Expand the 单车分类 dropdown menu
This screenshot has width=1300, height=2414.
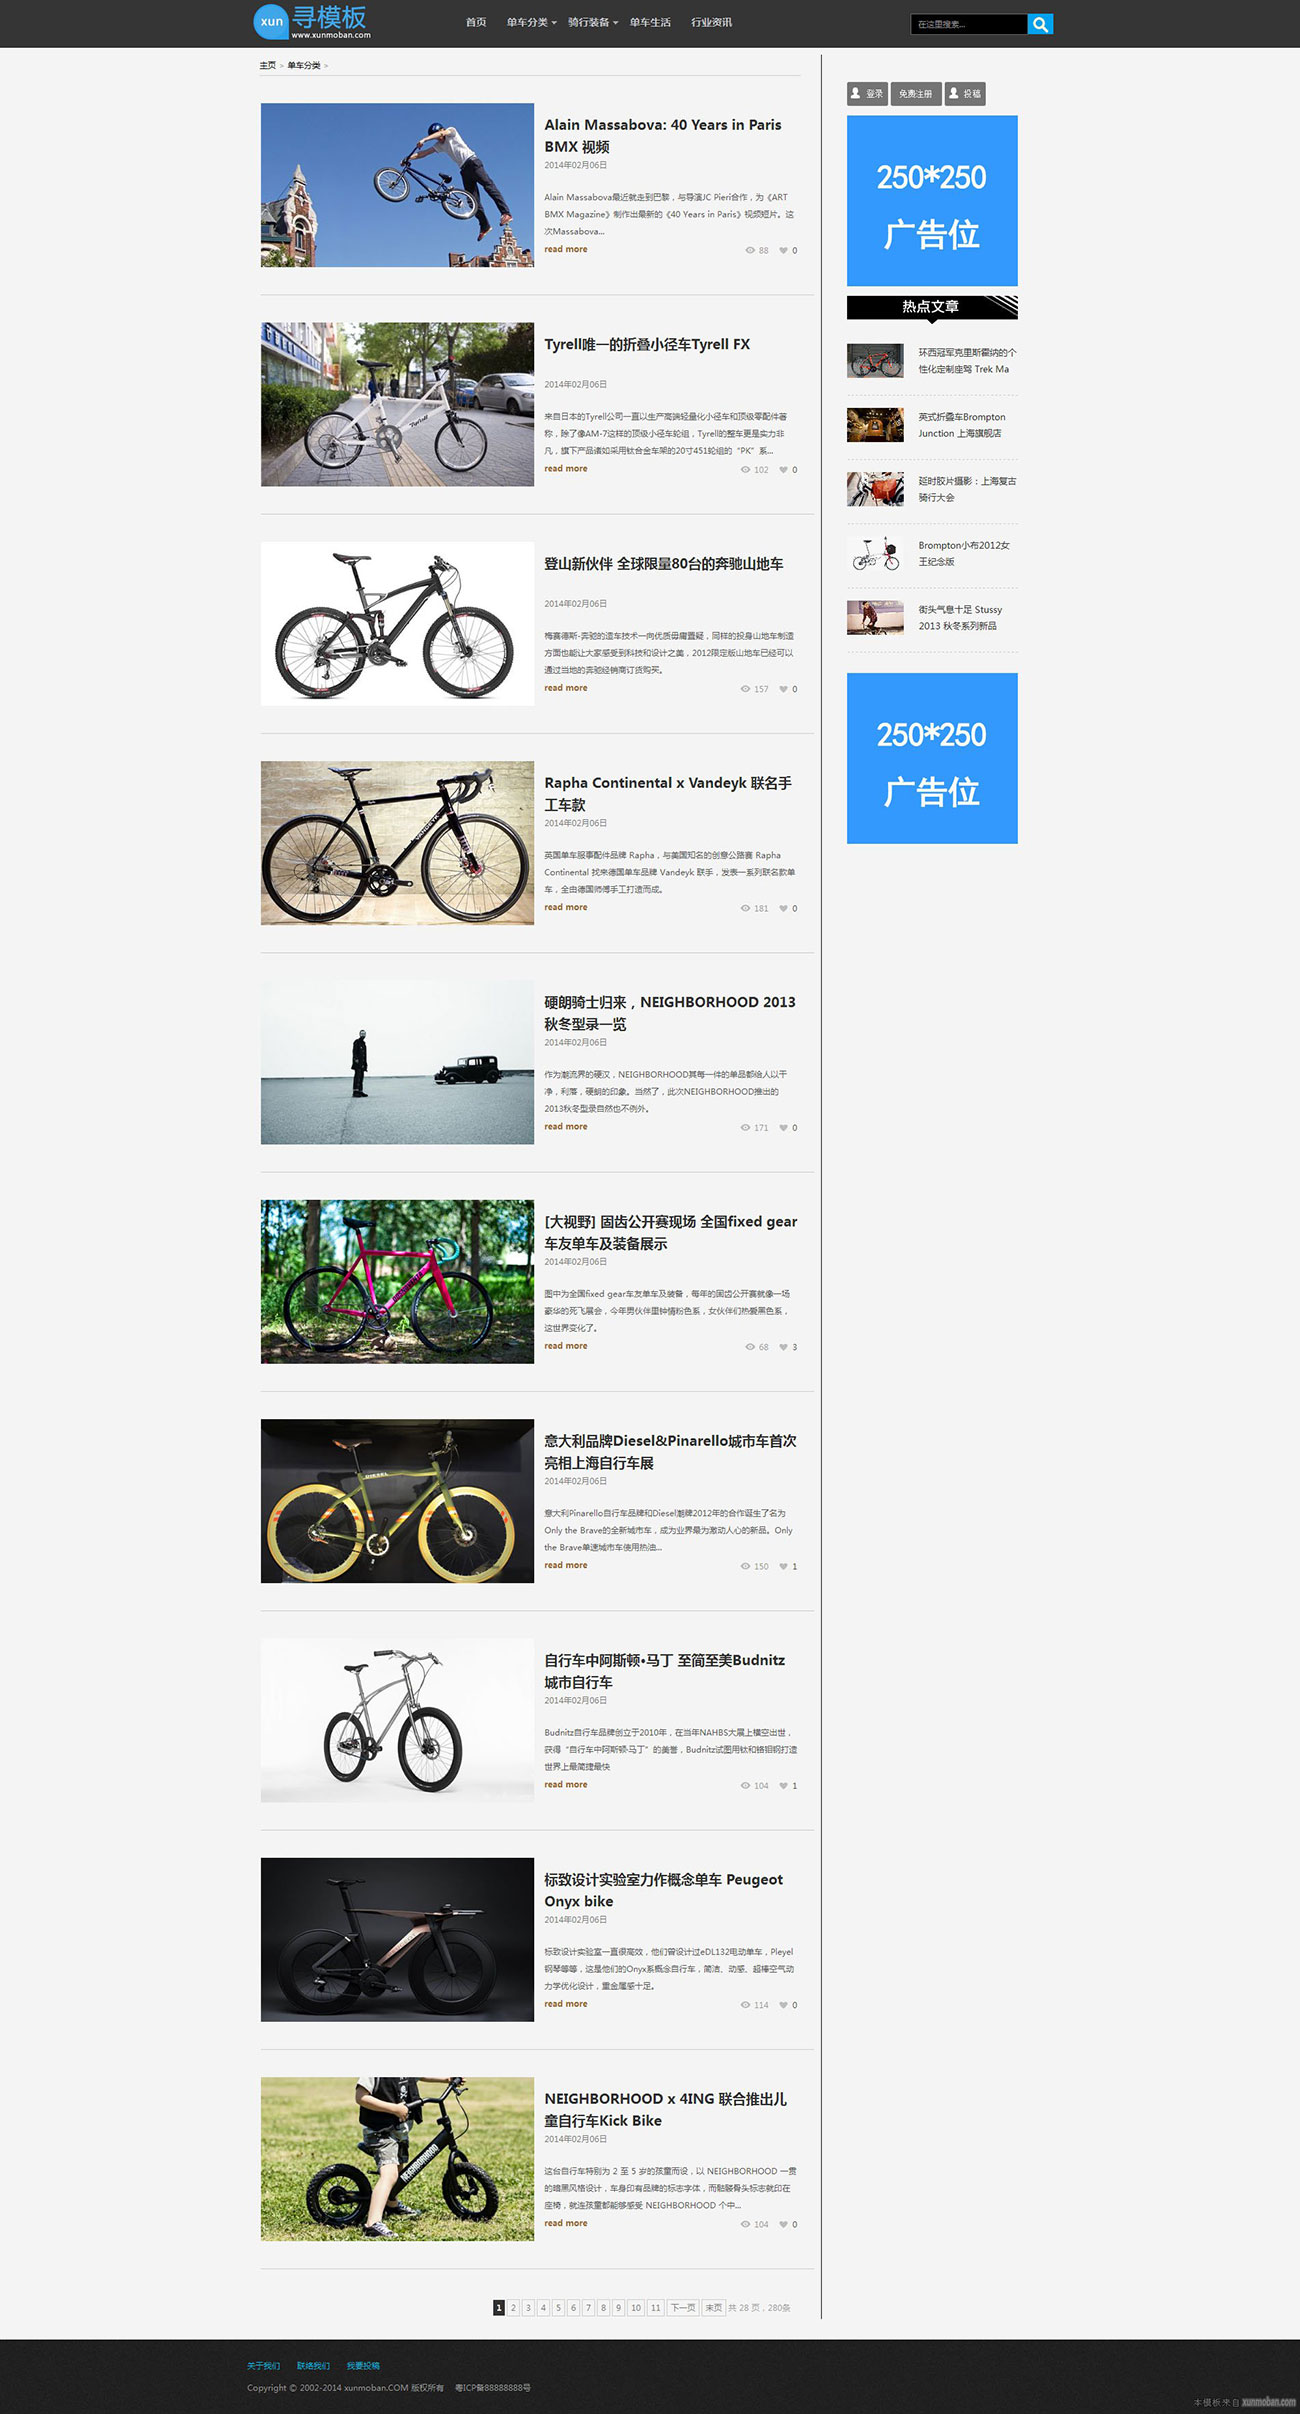coord(531,22)
